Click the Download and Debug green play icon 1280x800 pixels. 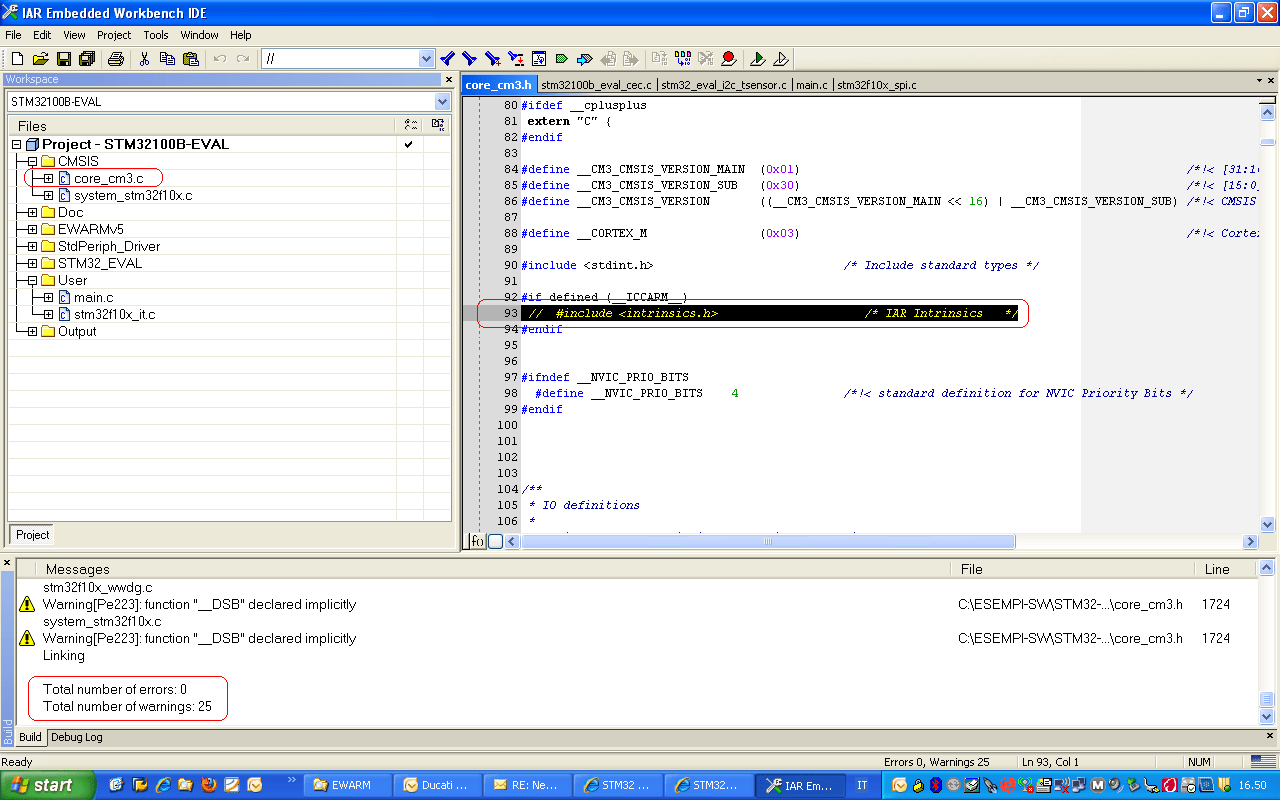[x=758, y=59]
